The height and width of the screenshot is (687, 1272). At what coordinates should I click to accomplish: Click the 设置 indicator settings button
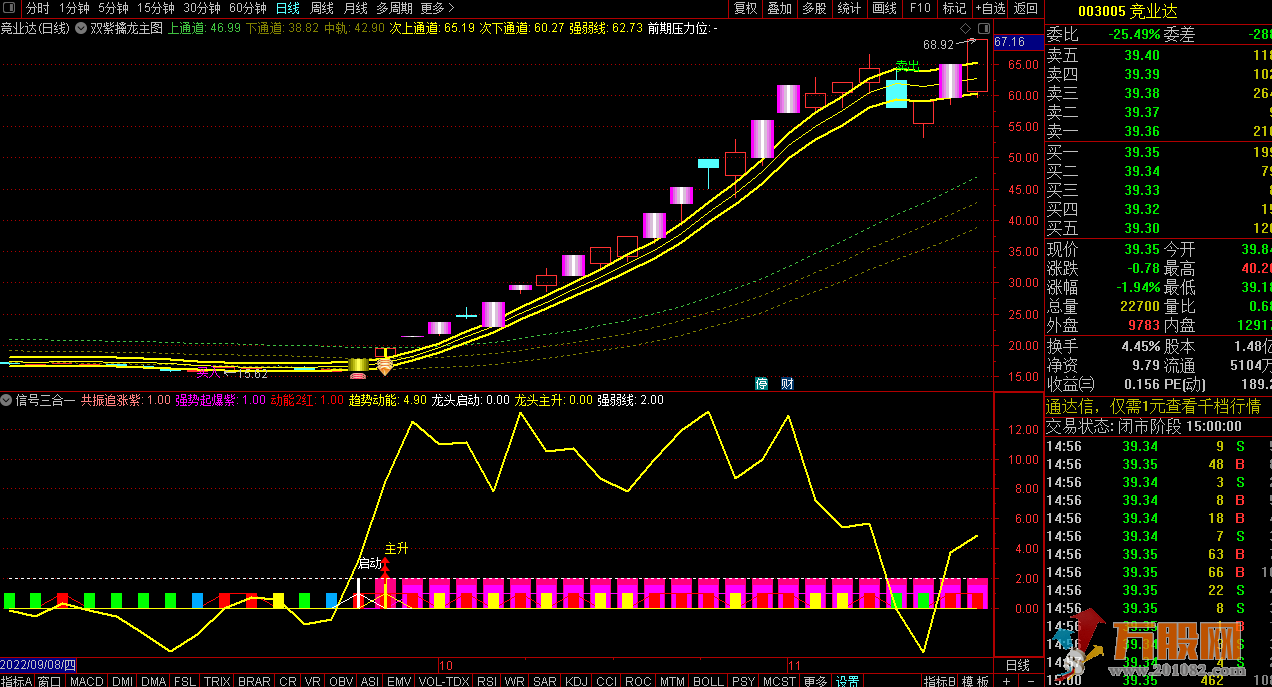[x=847, y=681]
